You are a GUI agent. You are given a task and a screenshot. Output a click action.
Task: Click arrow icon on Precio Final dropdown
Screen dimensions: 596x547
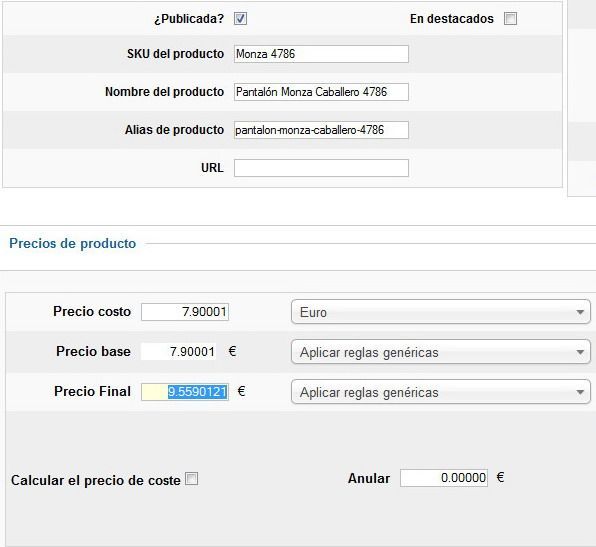point(580,392)
